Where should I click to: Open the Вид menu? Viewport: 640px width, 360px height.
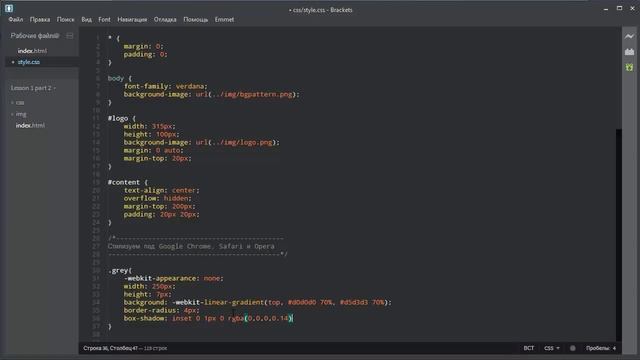pyautogui.click(x=86, y=20)
